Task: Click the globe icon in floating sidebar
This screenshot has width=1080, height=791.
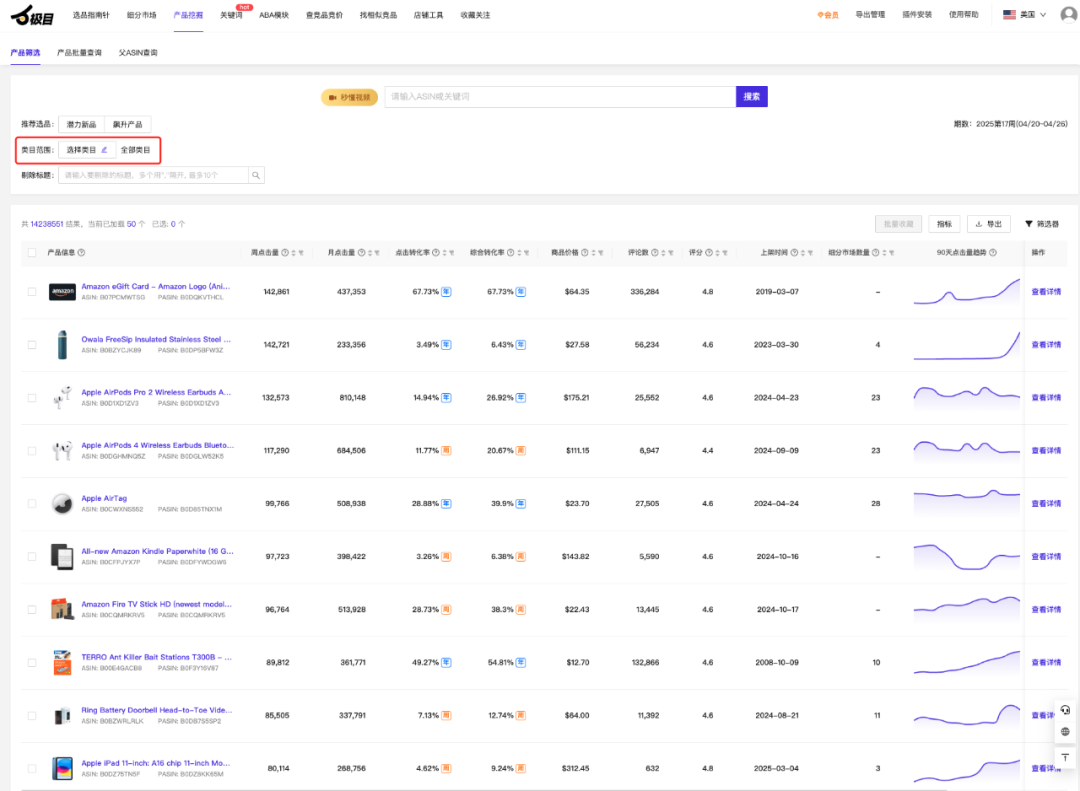Action: coord(1066,732)
